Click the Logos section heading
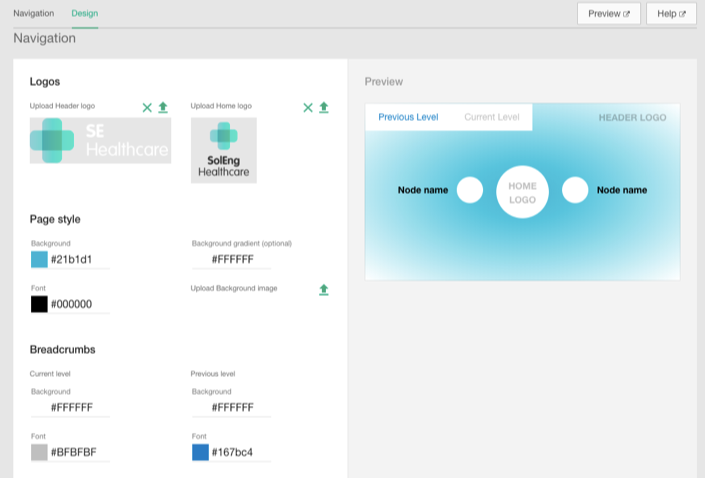705x478 pixels. (45, 81)
